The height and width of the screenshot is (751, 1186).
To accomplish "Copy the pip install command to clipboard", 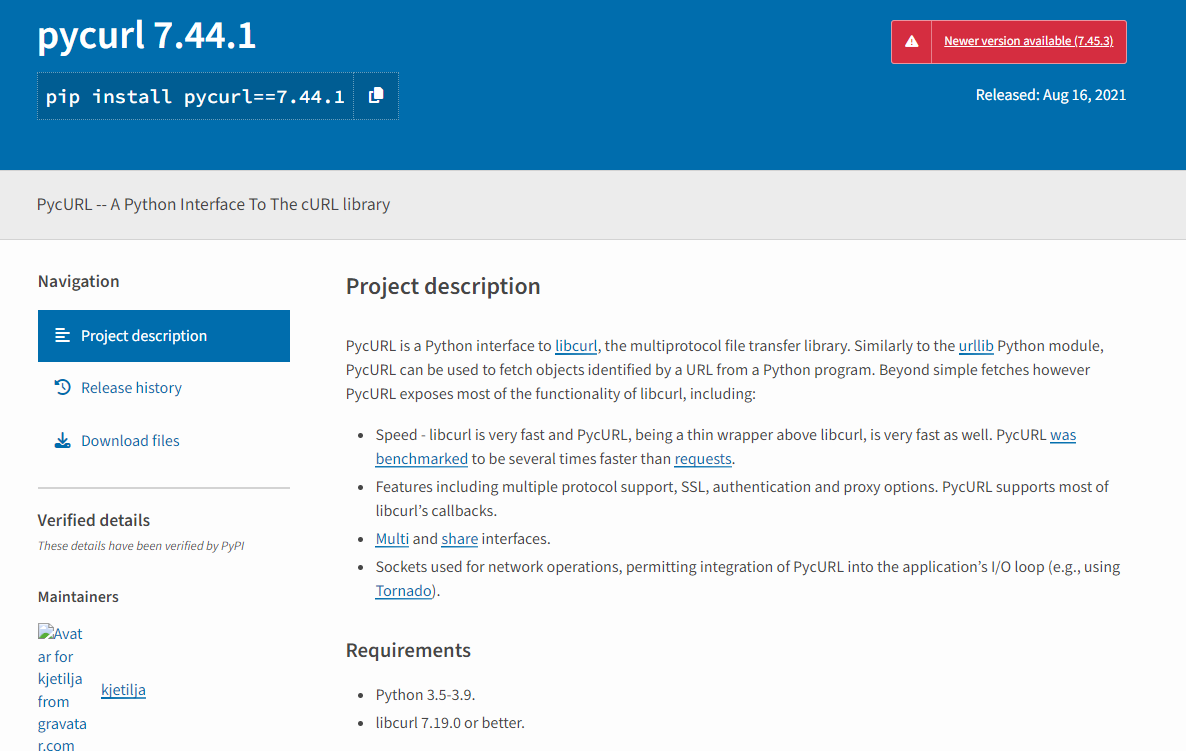I will pos(377,95).
